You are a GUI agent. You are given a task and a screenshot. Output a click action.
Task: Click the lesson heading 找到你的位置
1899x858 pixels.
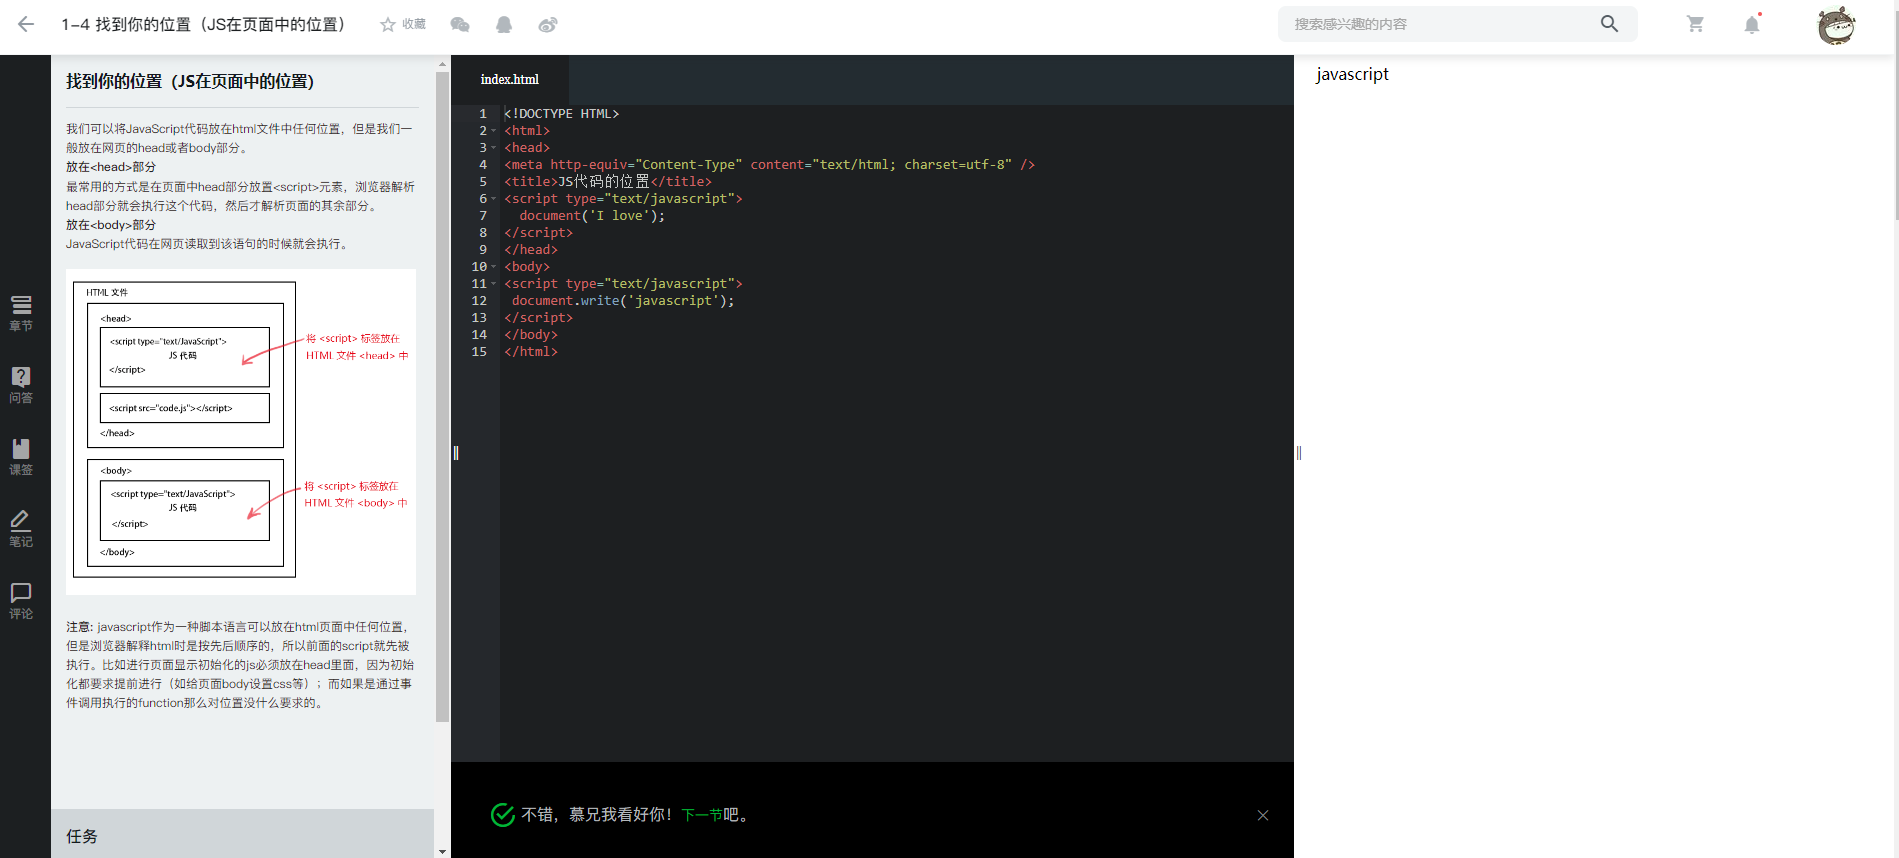pos(190,81)
